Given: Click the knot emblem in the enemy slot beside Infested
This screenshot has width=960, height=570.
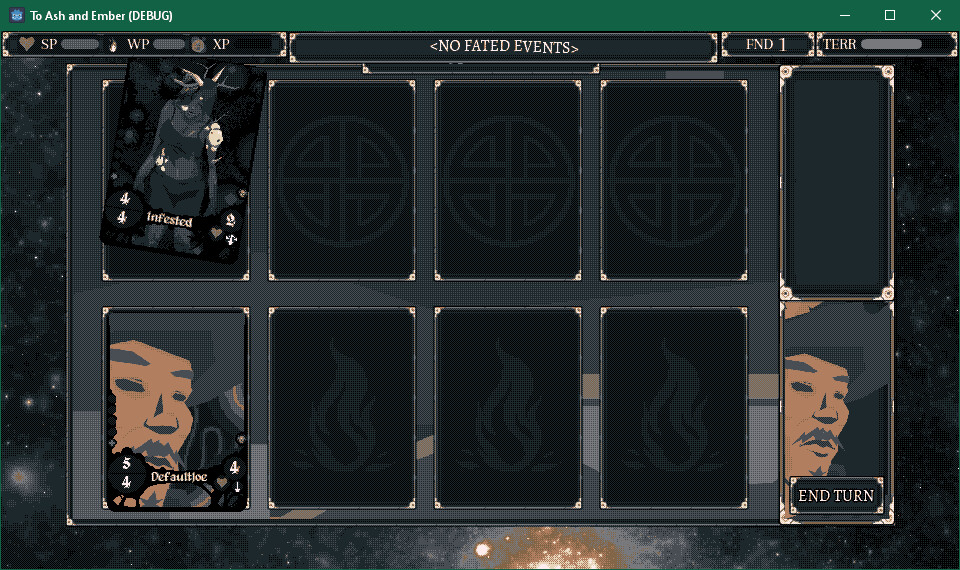Looking at the screenshot, I should 342,181.
